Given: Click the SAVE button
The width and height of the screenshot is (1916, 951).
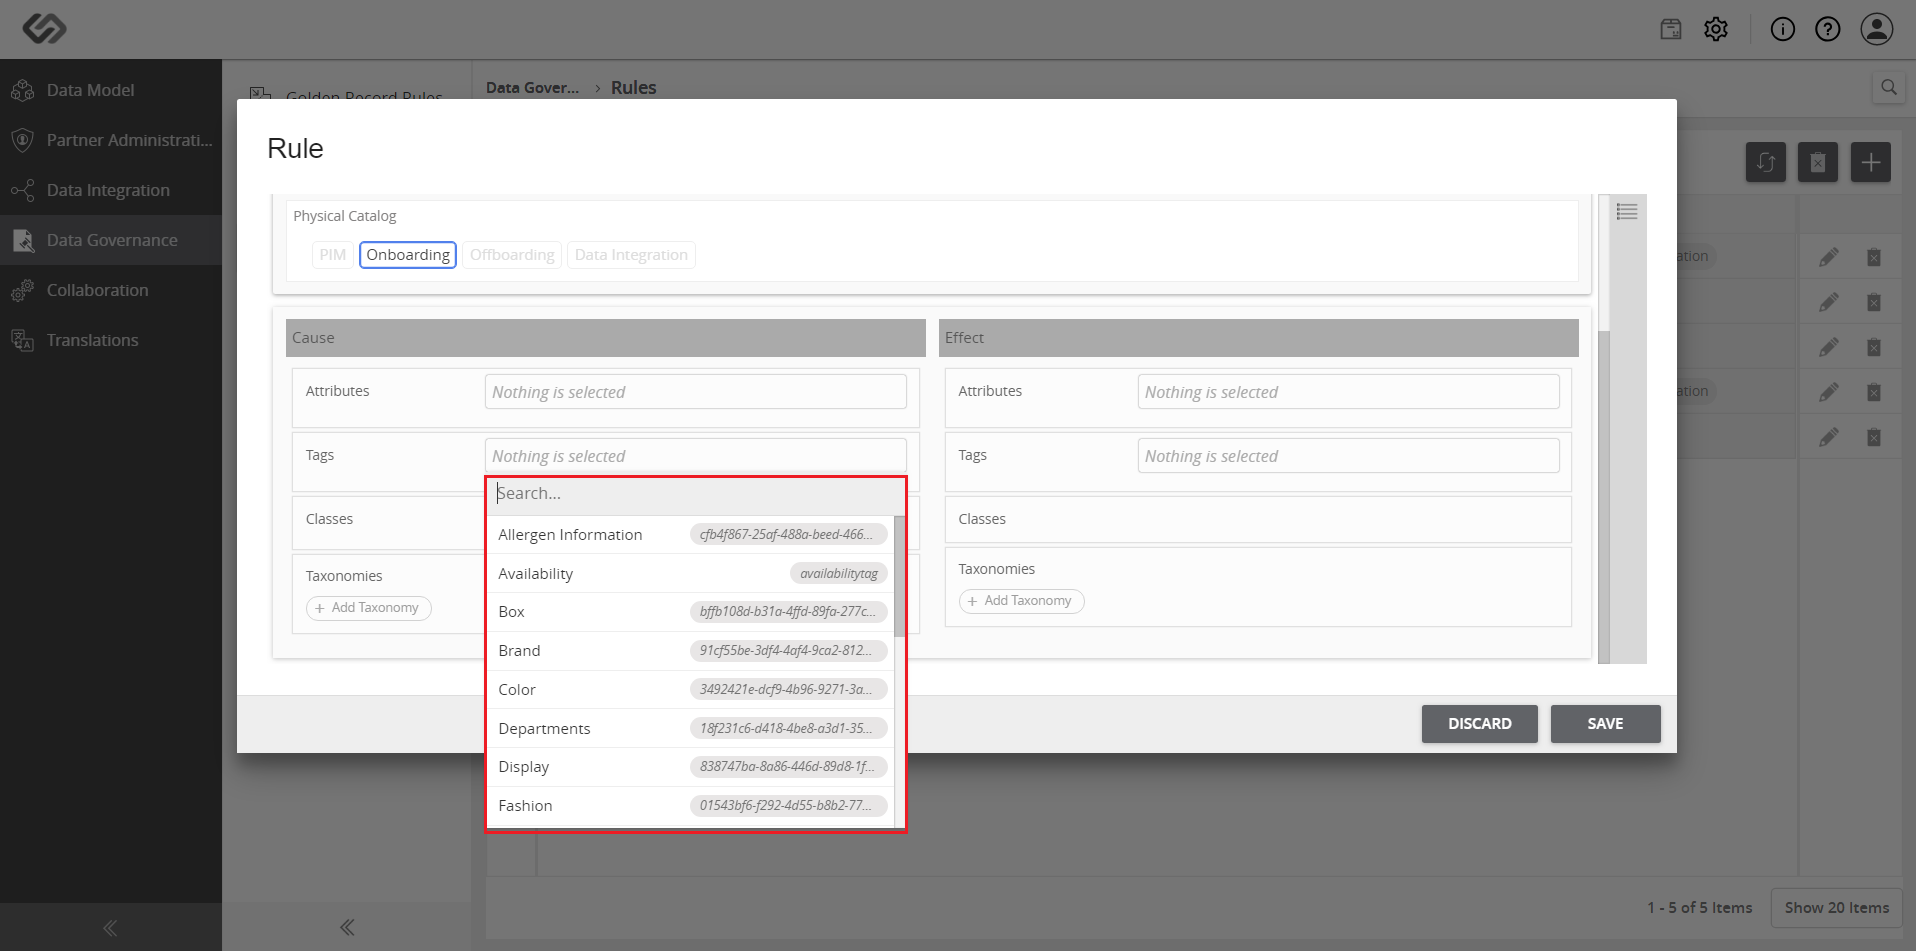Looking at the screenshot, I should click(x=1605, y=724).
